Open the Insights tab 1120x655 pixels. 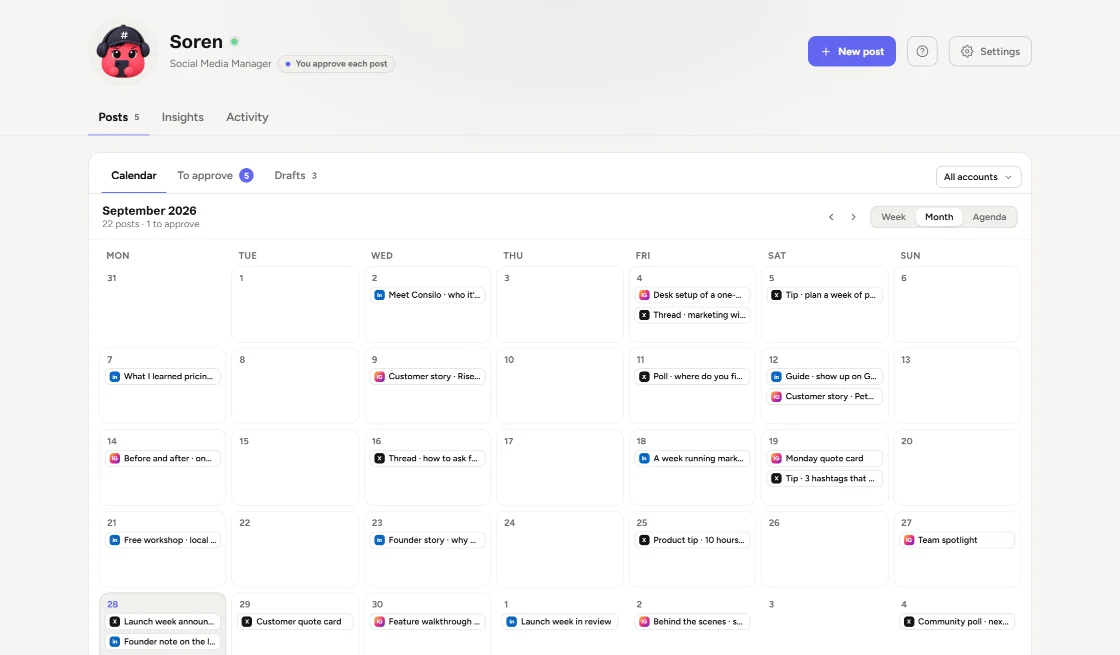tap(182, 117)
